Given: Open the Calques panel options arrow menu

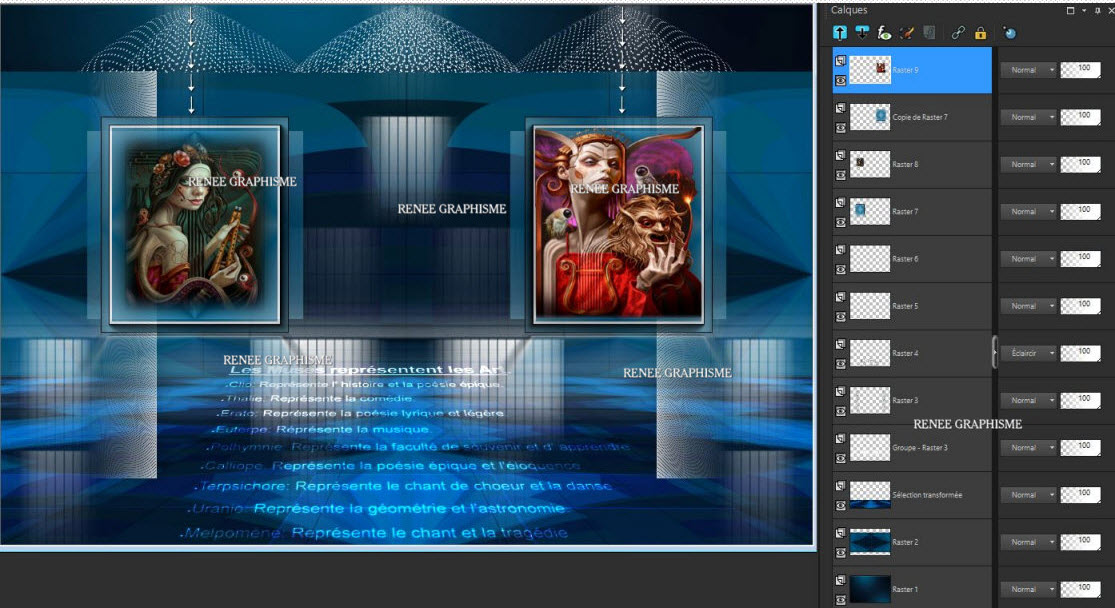Looking at the screenshot, I should tap(1084, 11).
